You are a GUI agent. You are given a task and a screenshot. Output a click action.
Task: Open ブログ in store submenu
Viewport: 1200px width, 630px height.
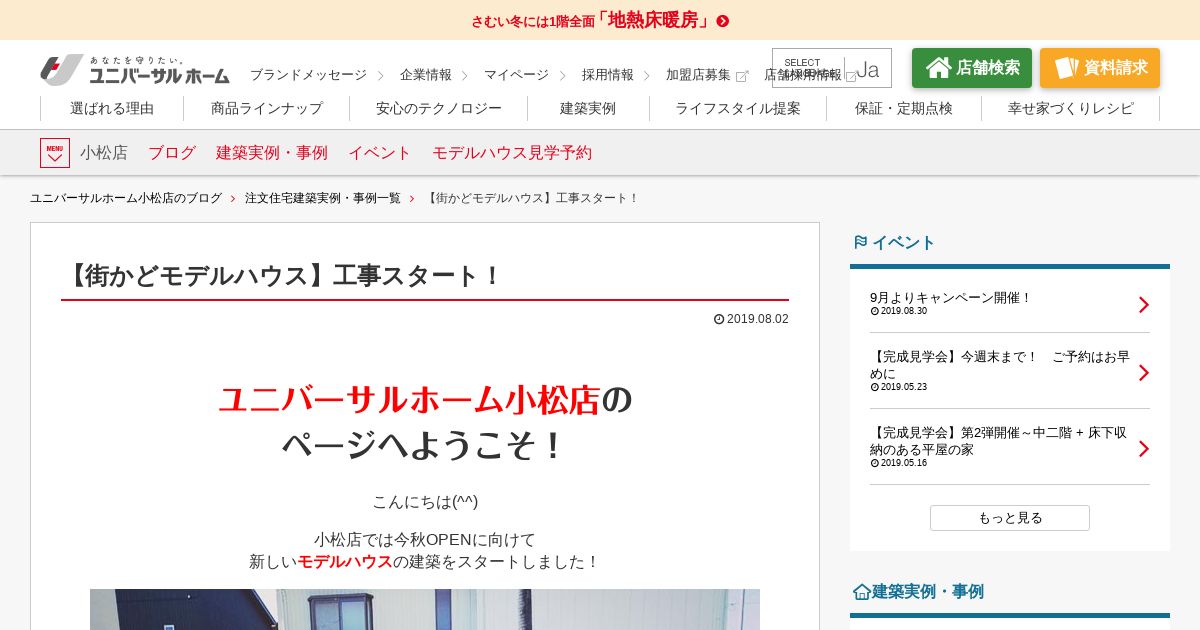[172, 153]
